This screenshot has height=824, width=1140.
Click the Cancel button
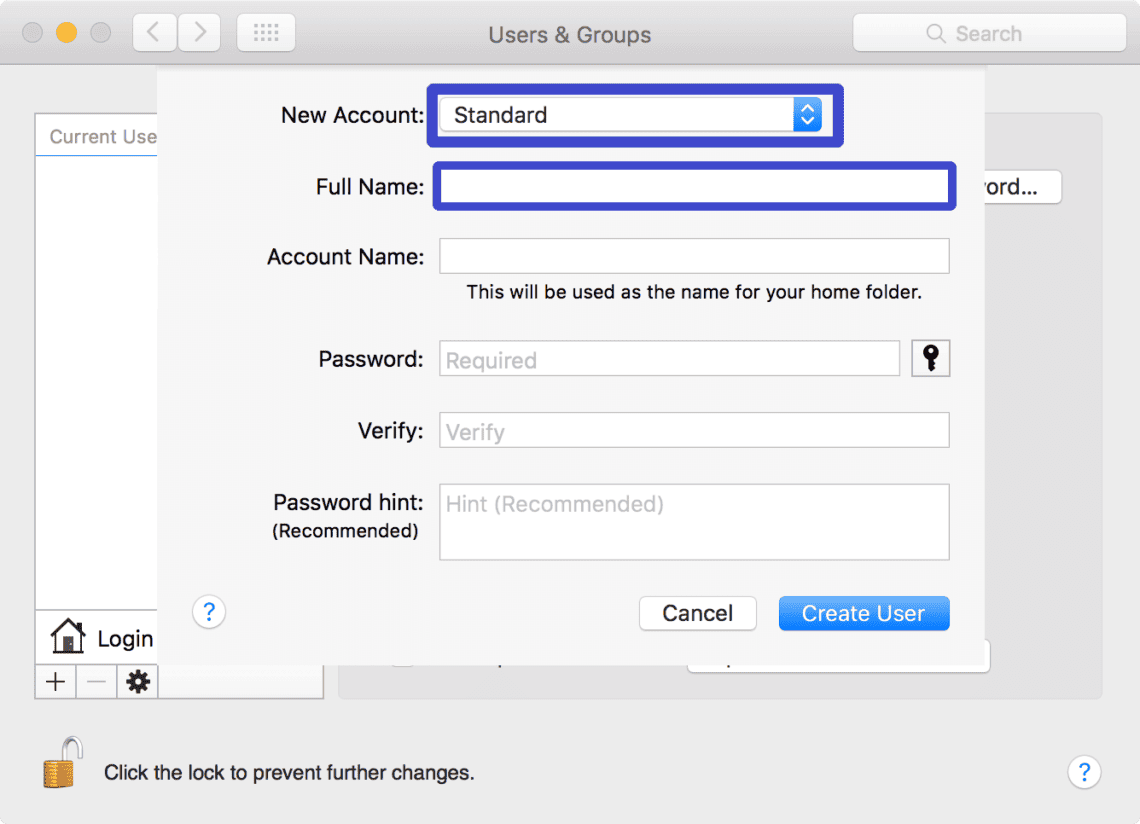(697, 613)
